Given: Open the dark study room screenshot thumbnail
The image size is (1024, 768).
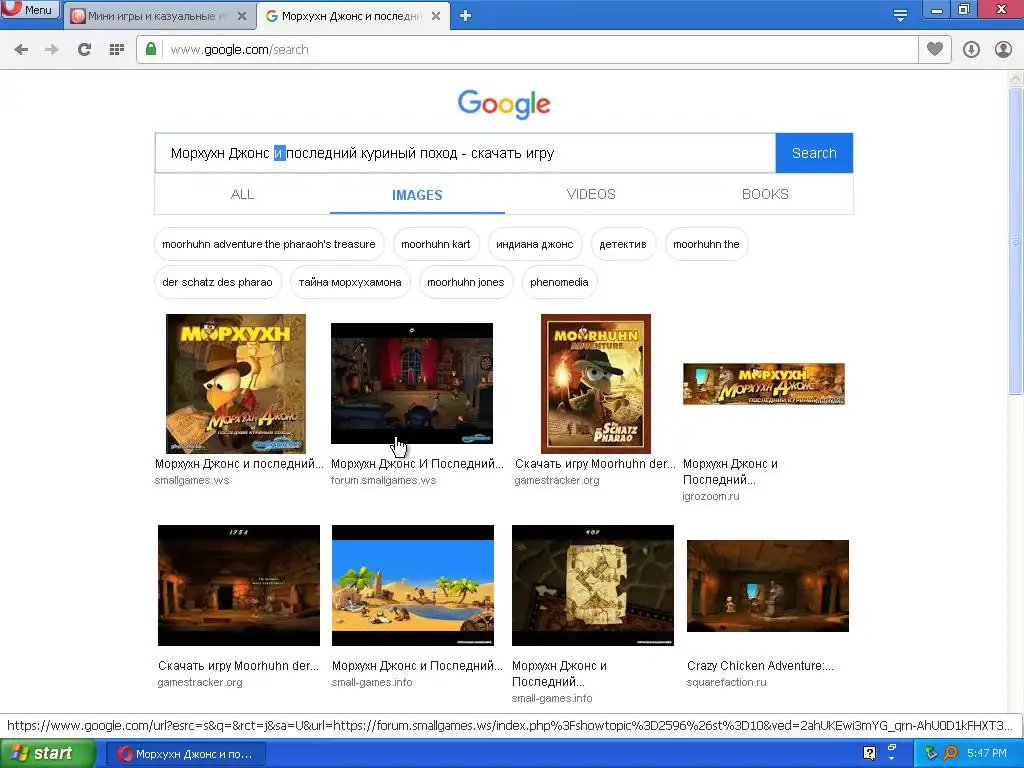Looking at the screenshot, I should pyautogui.click(x=412, y=383).
